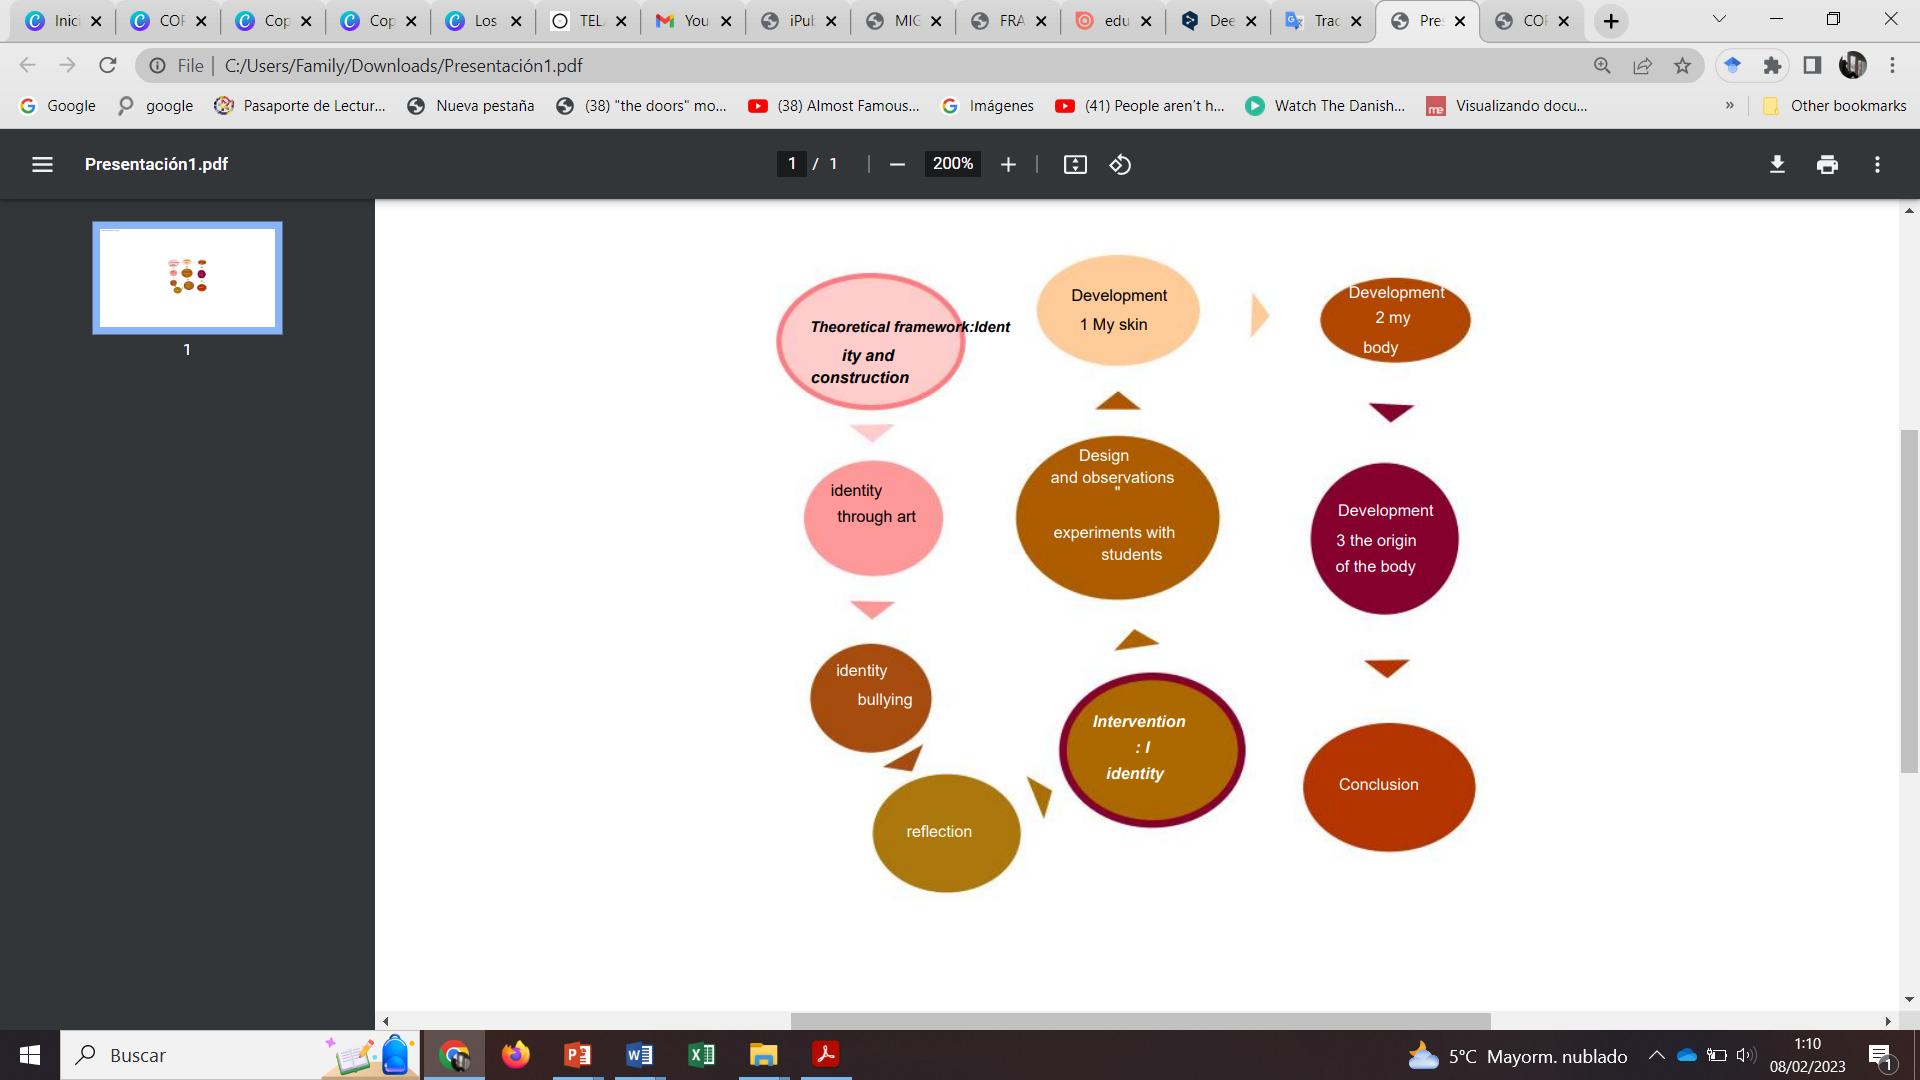Click the fit to page icon

1075,164
